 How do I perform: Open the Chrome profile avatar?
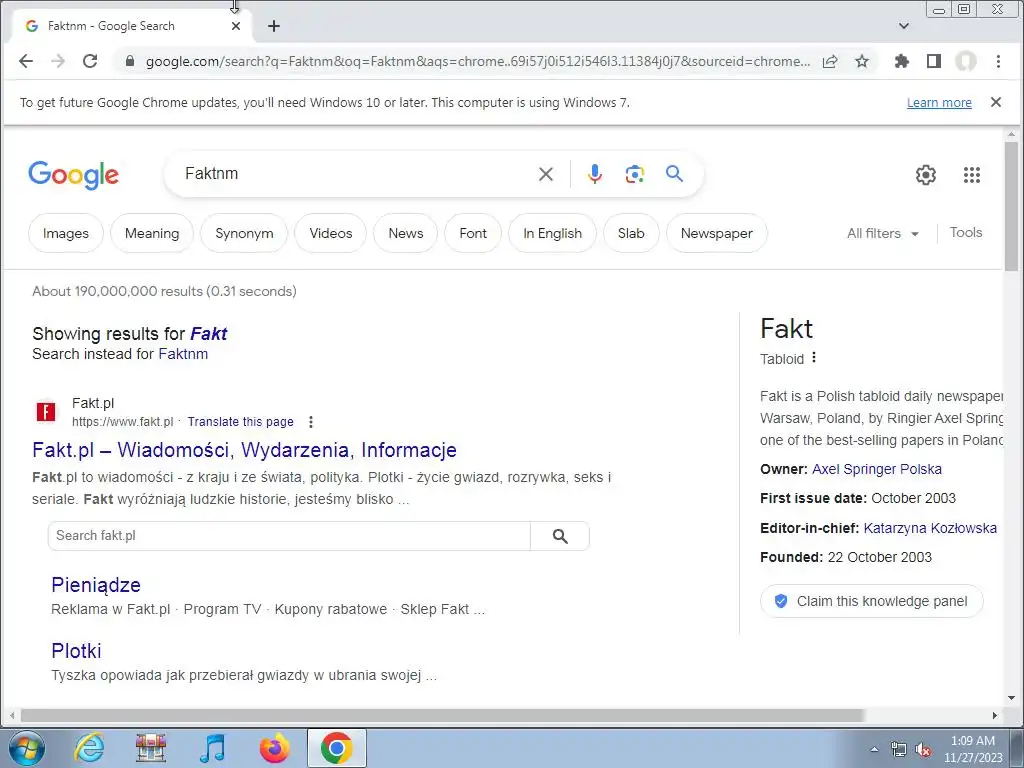(966, 61)
